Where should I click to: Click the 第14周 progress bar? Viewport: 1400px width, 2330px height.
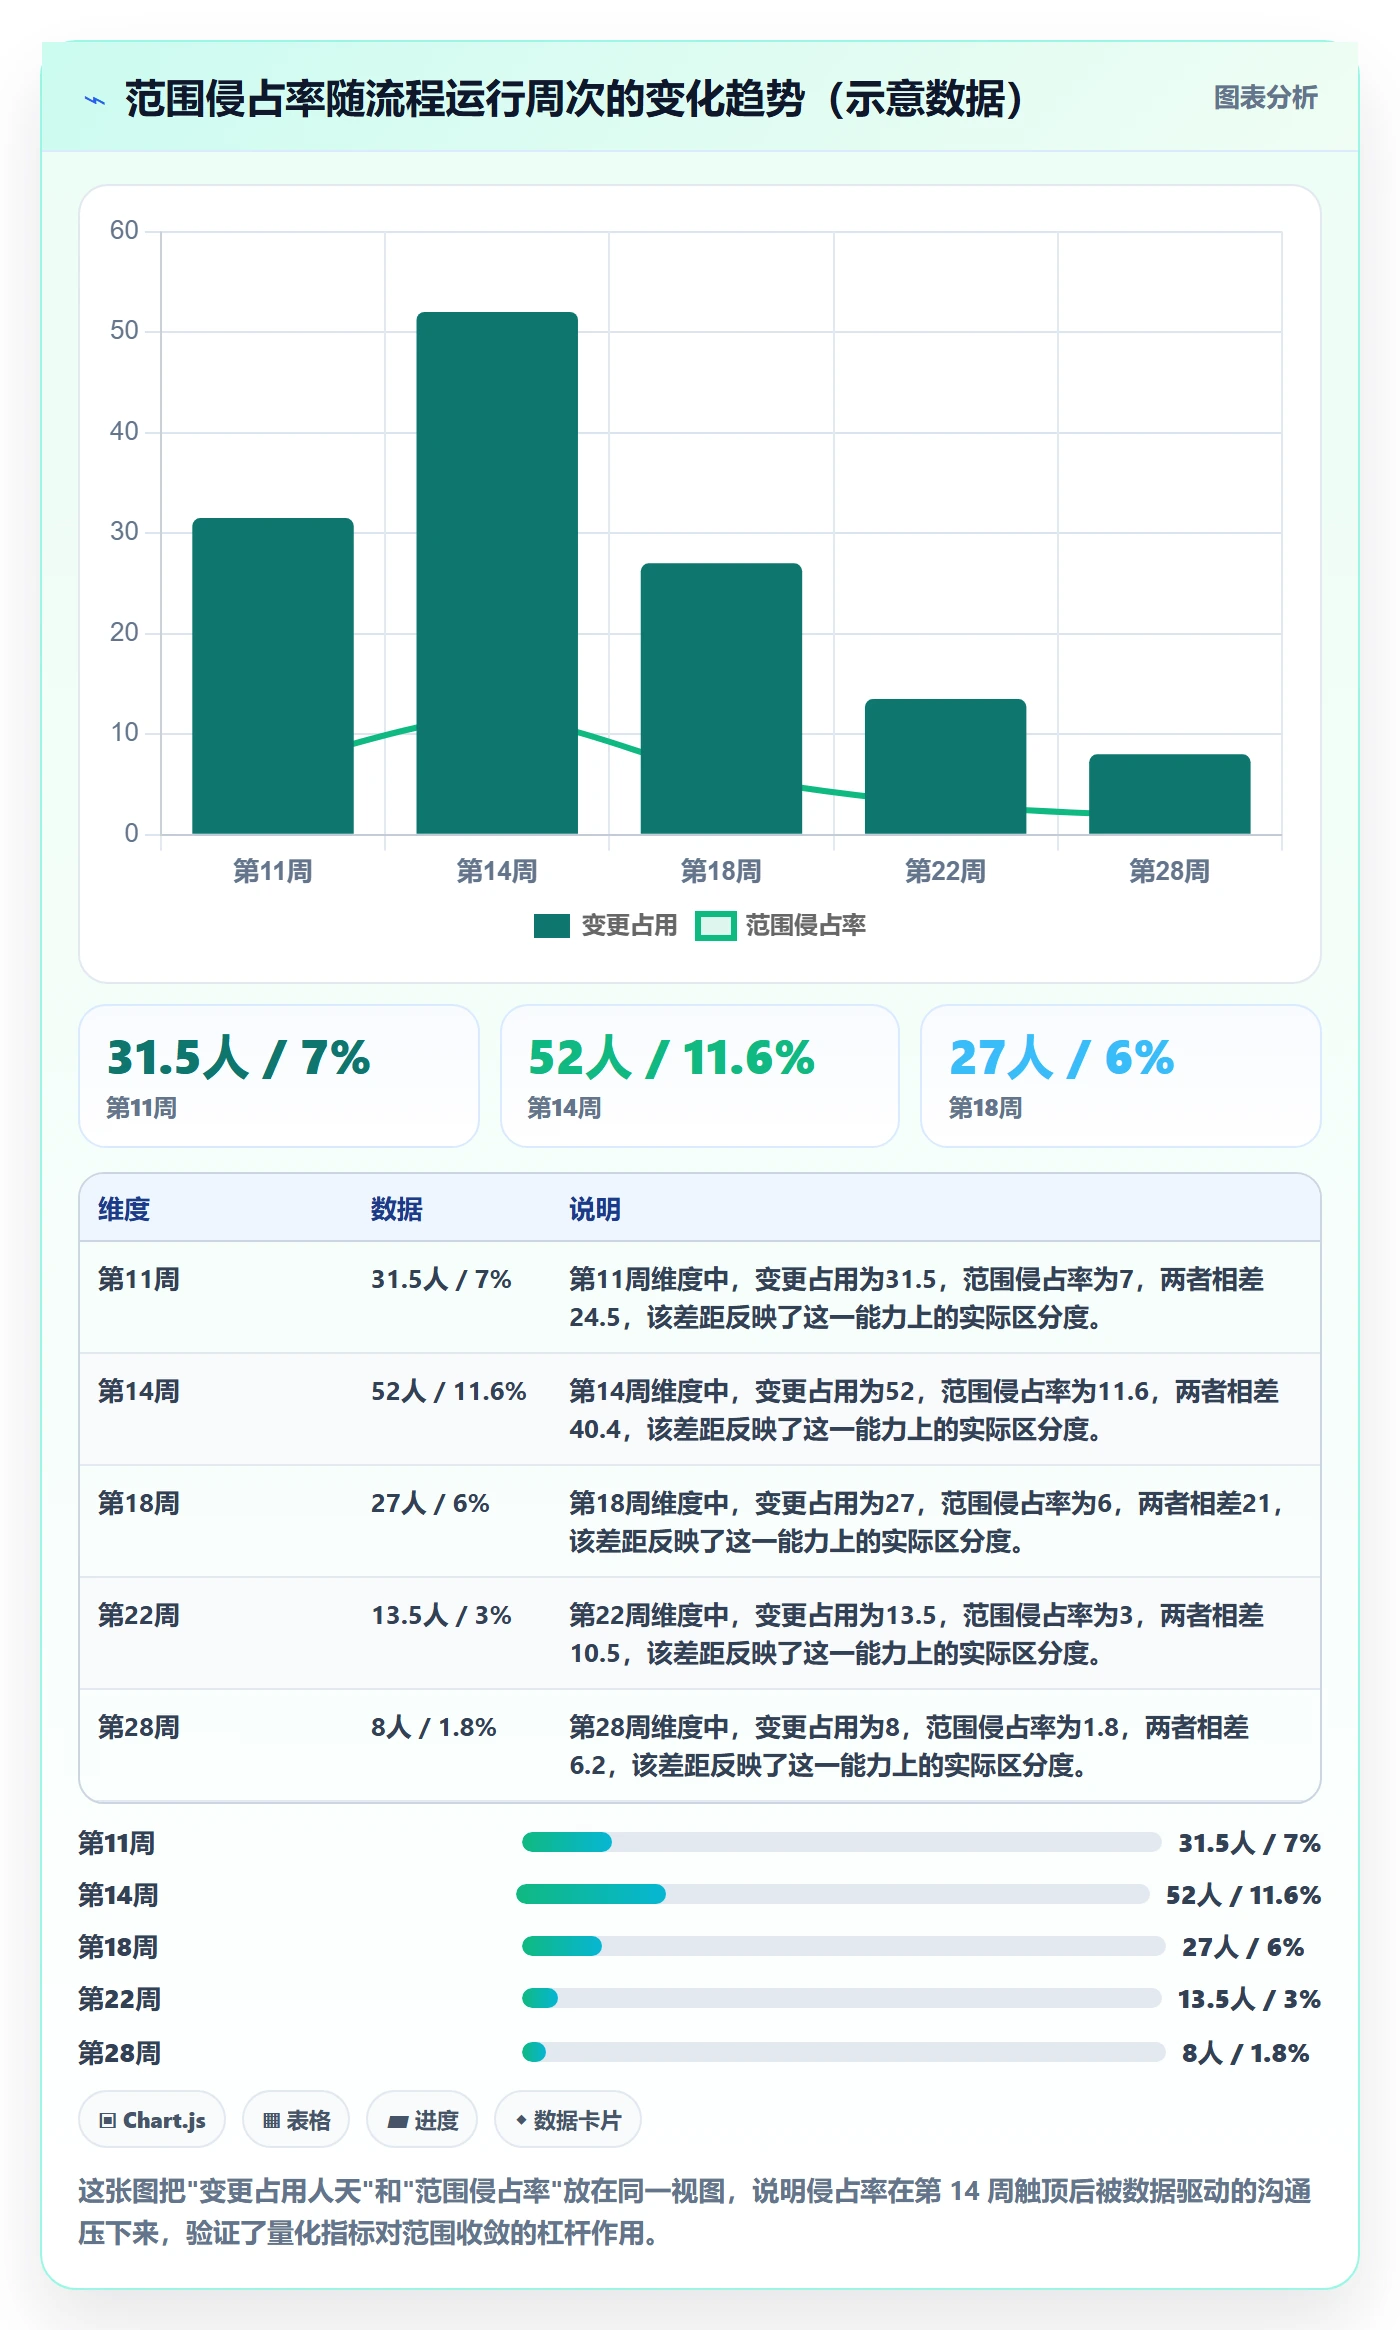[x=833, y=1894]
